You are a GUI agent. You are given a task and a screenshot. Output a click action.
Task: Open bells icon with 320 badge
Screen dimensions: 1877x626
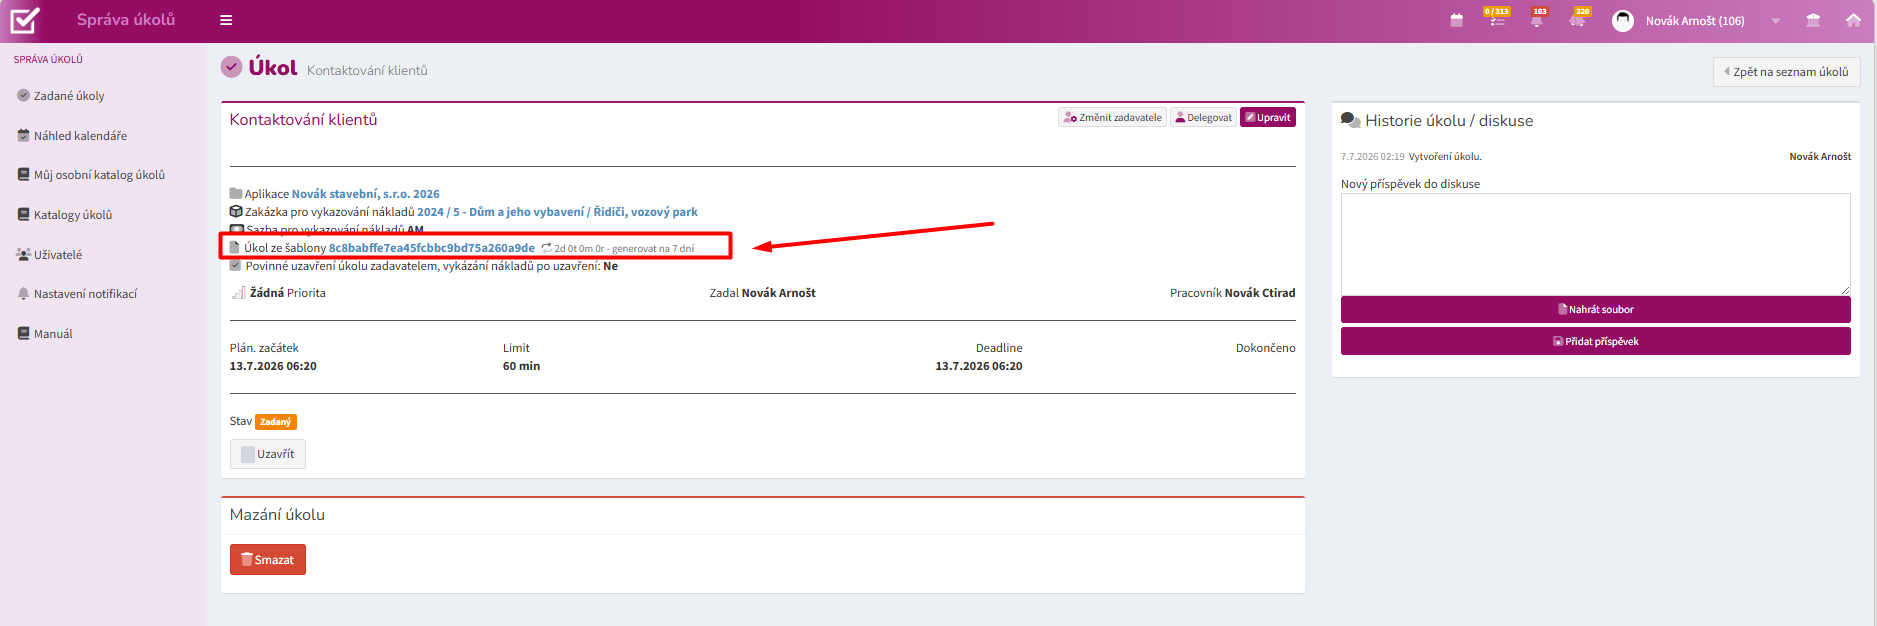click(1577, 19)
